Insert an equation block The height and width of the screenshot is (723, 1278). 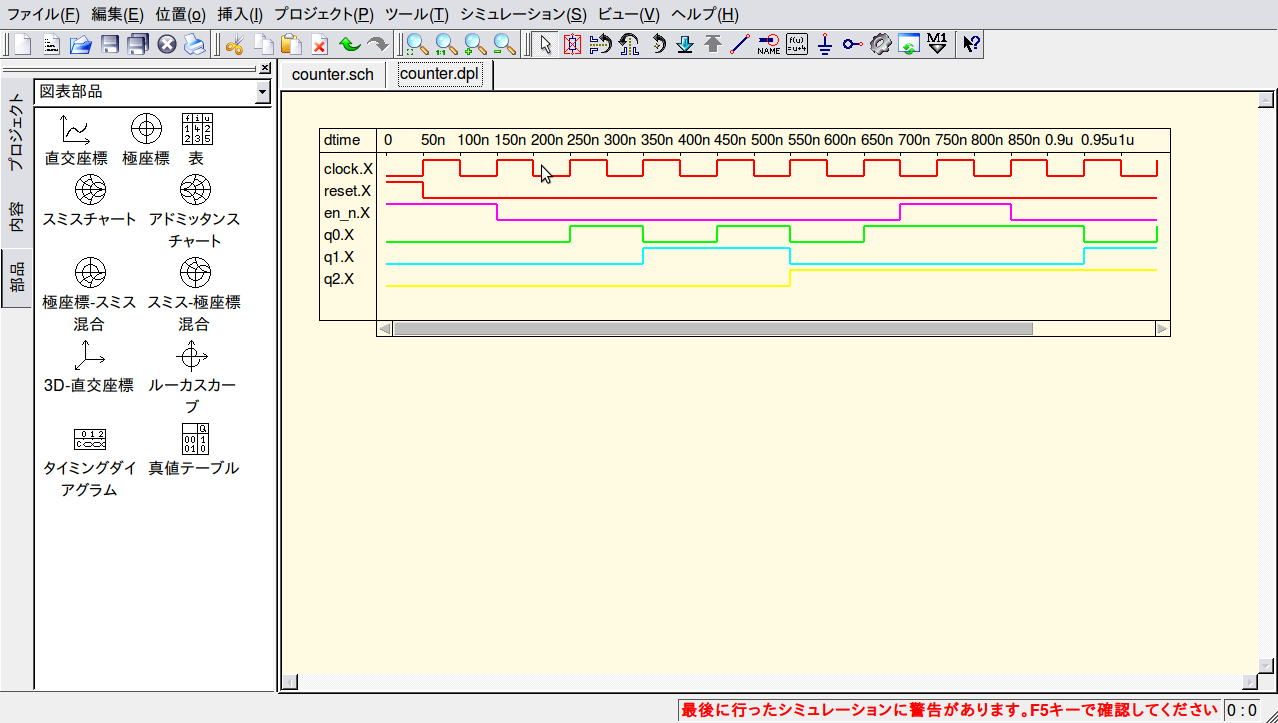click(796, 44)
